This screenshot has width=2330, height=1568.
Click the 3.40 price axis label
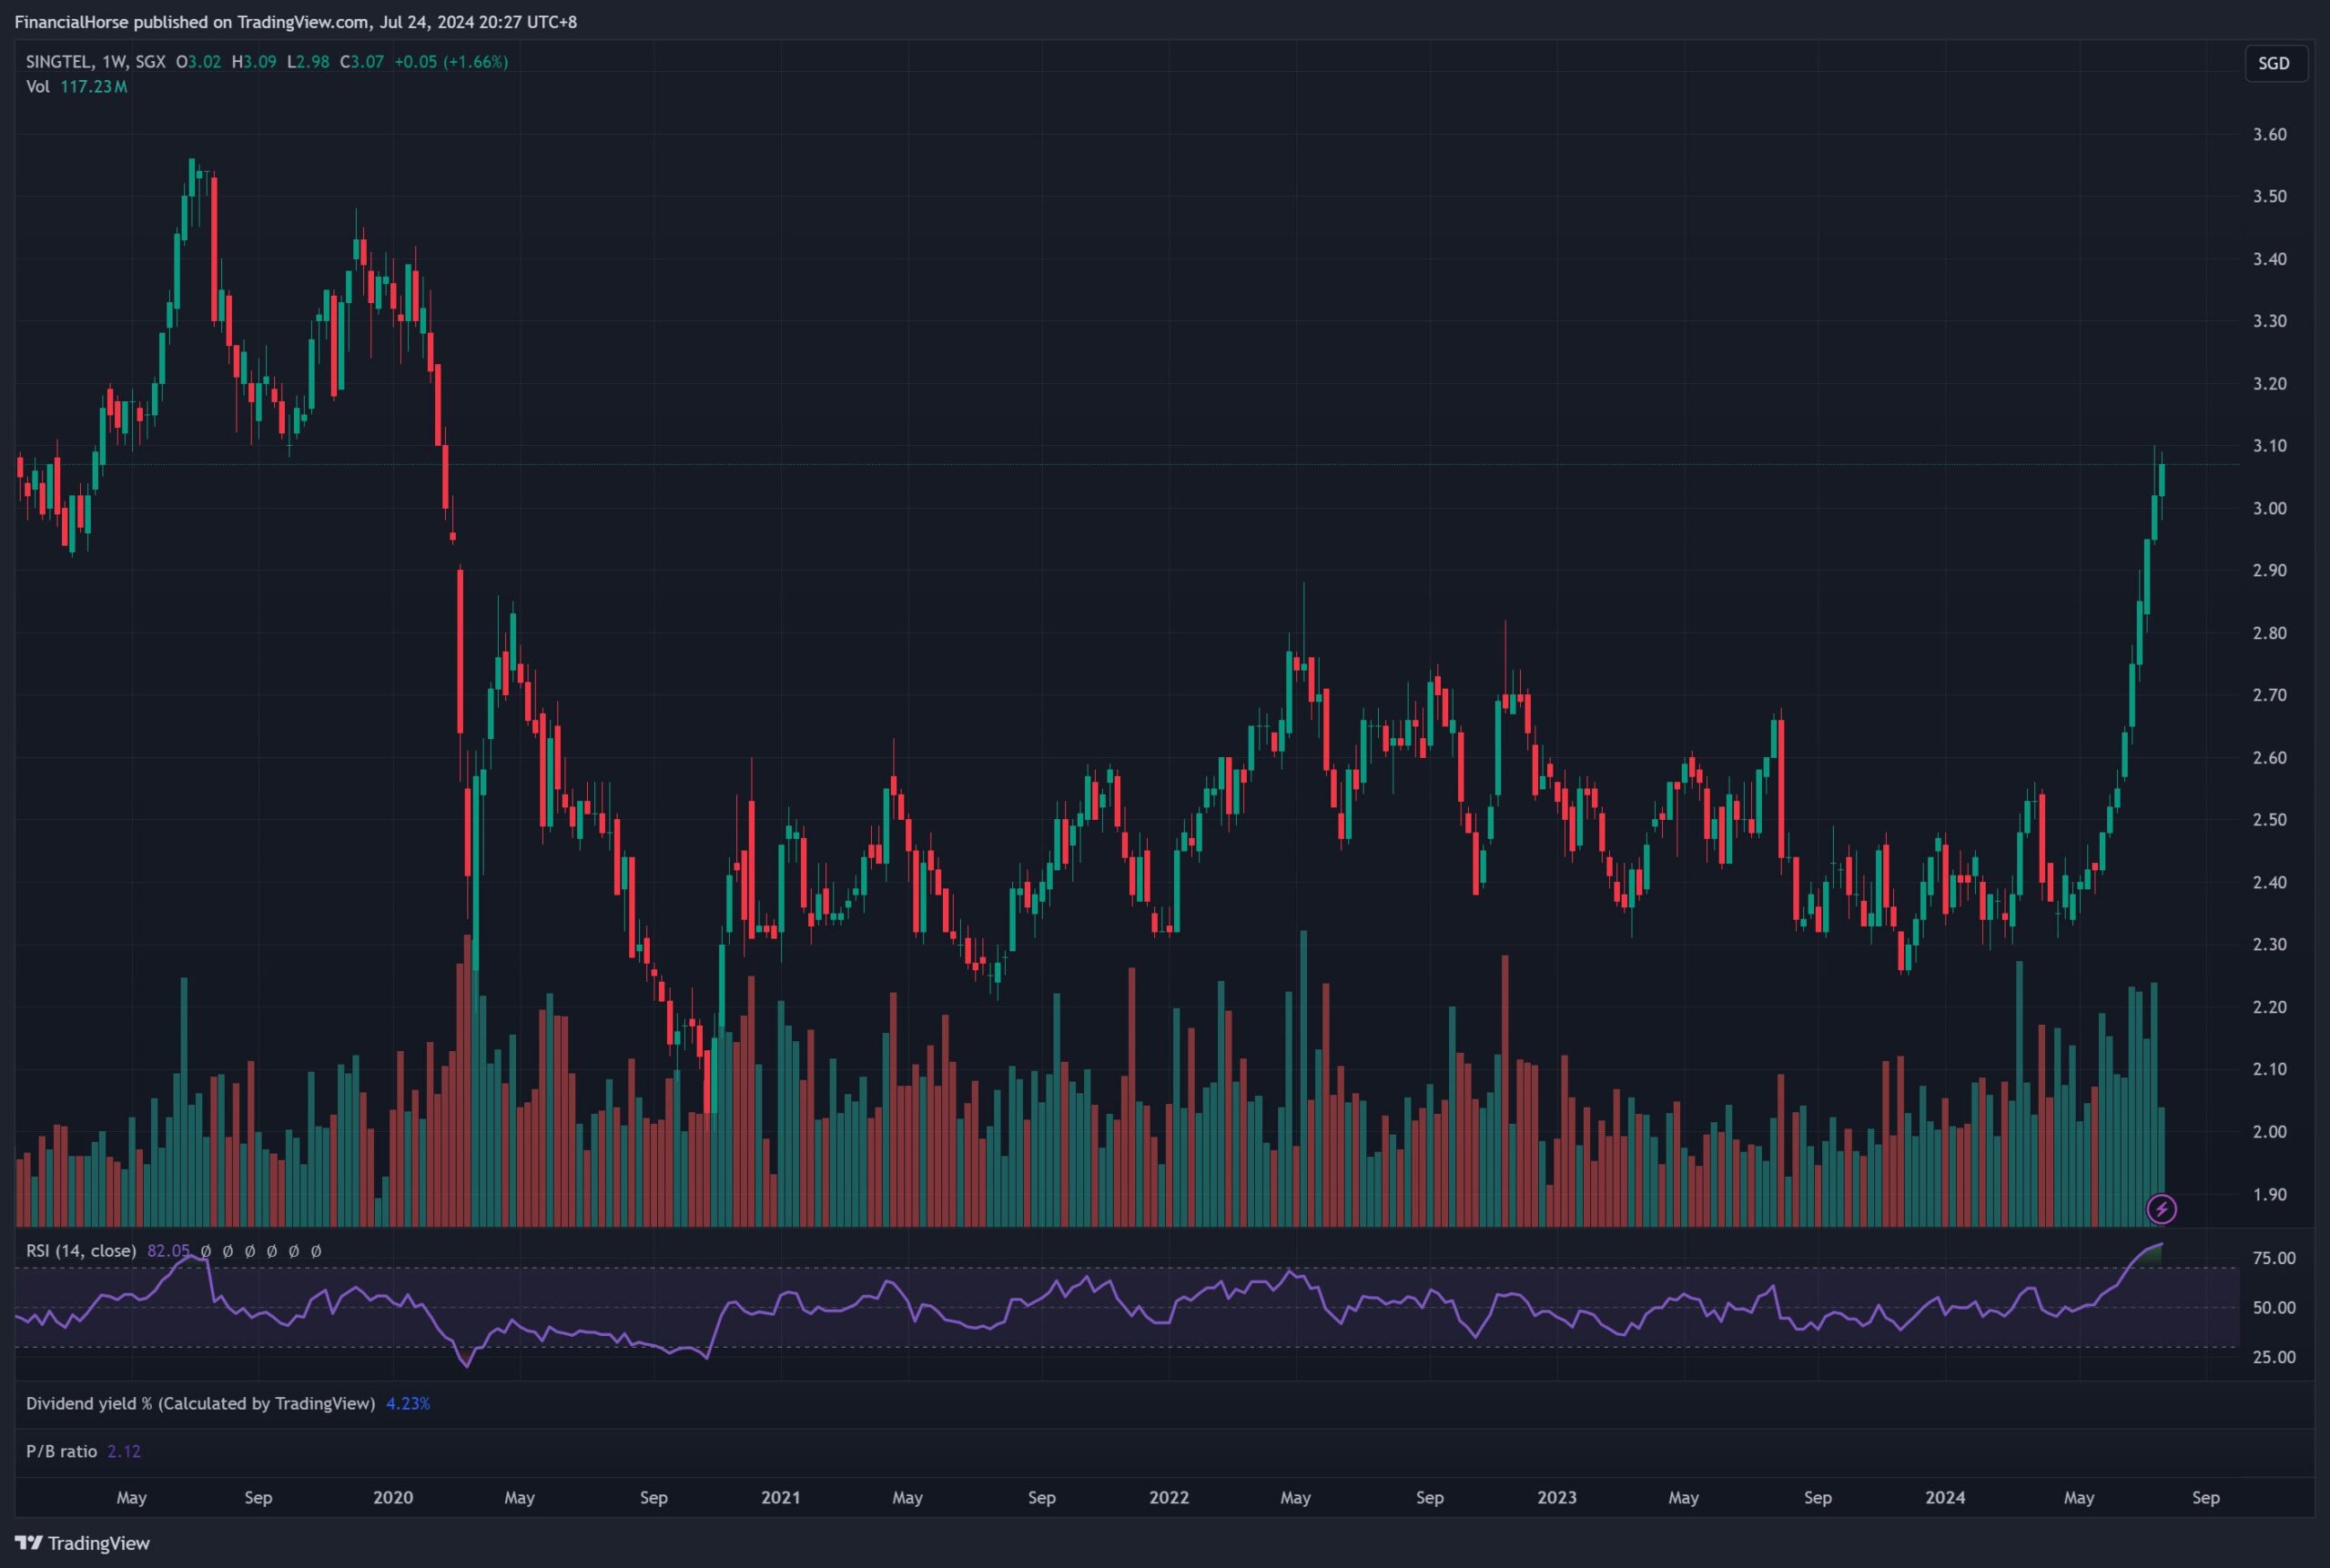coord(2269,259)
